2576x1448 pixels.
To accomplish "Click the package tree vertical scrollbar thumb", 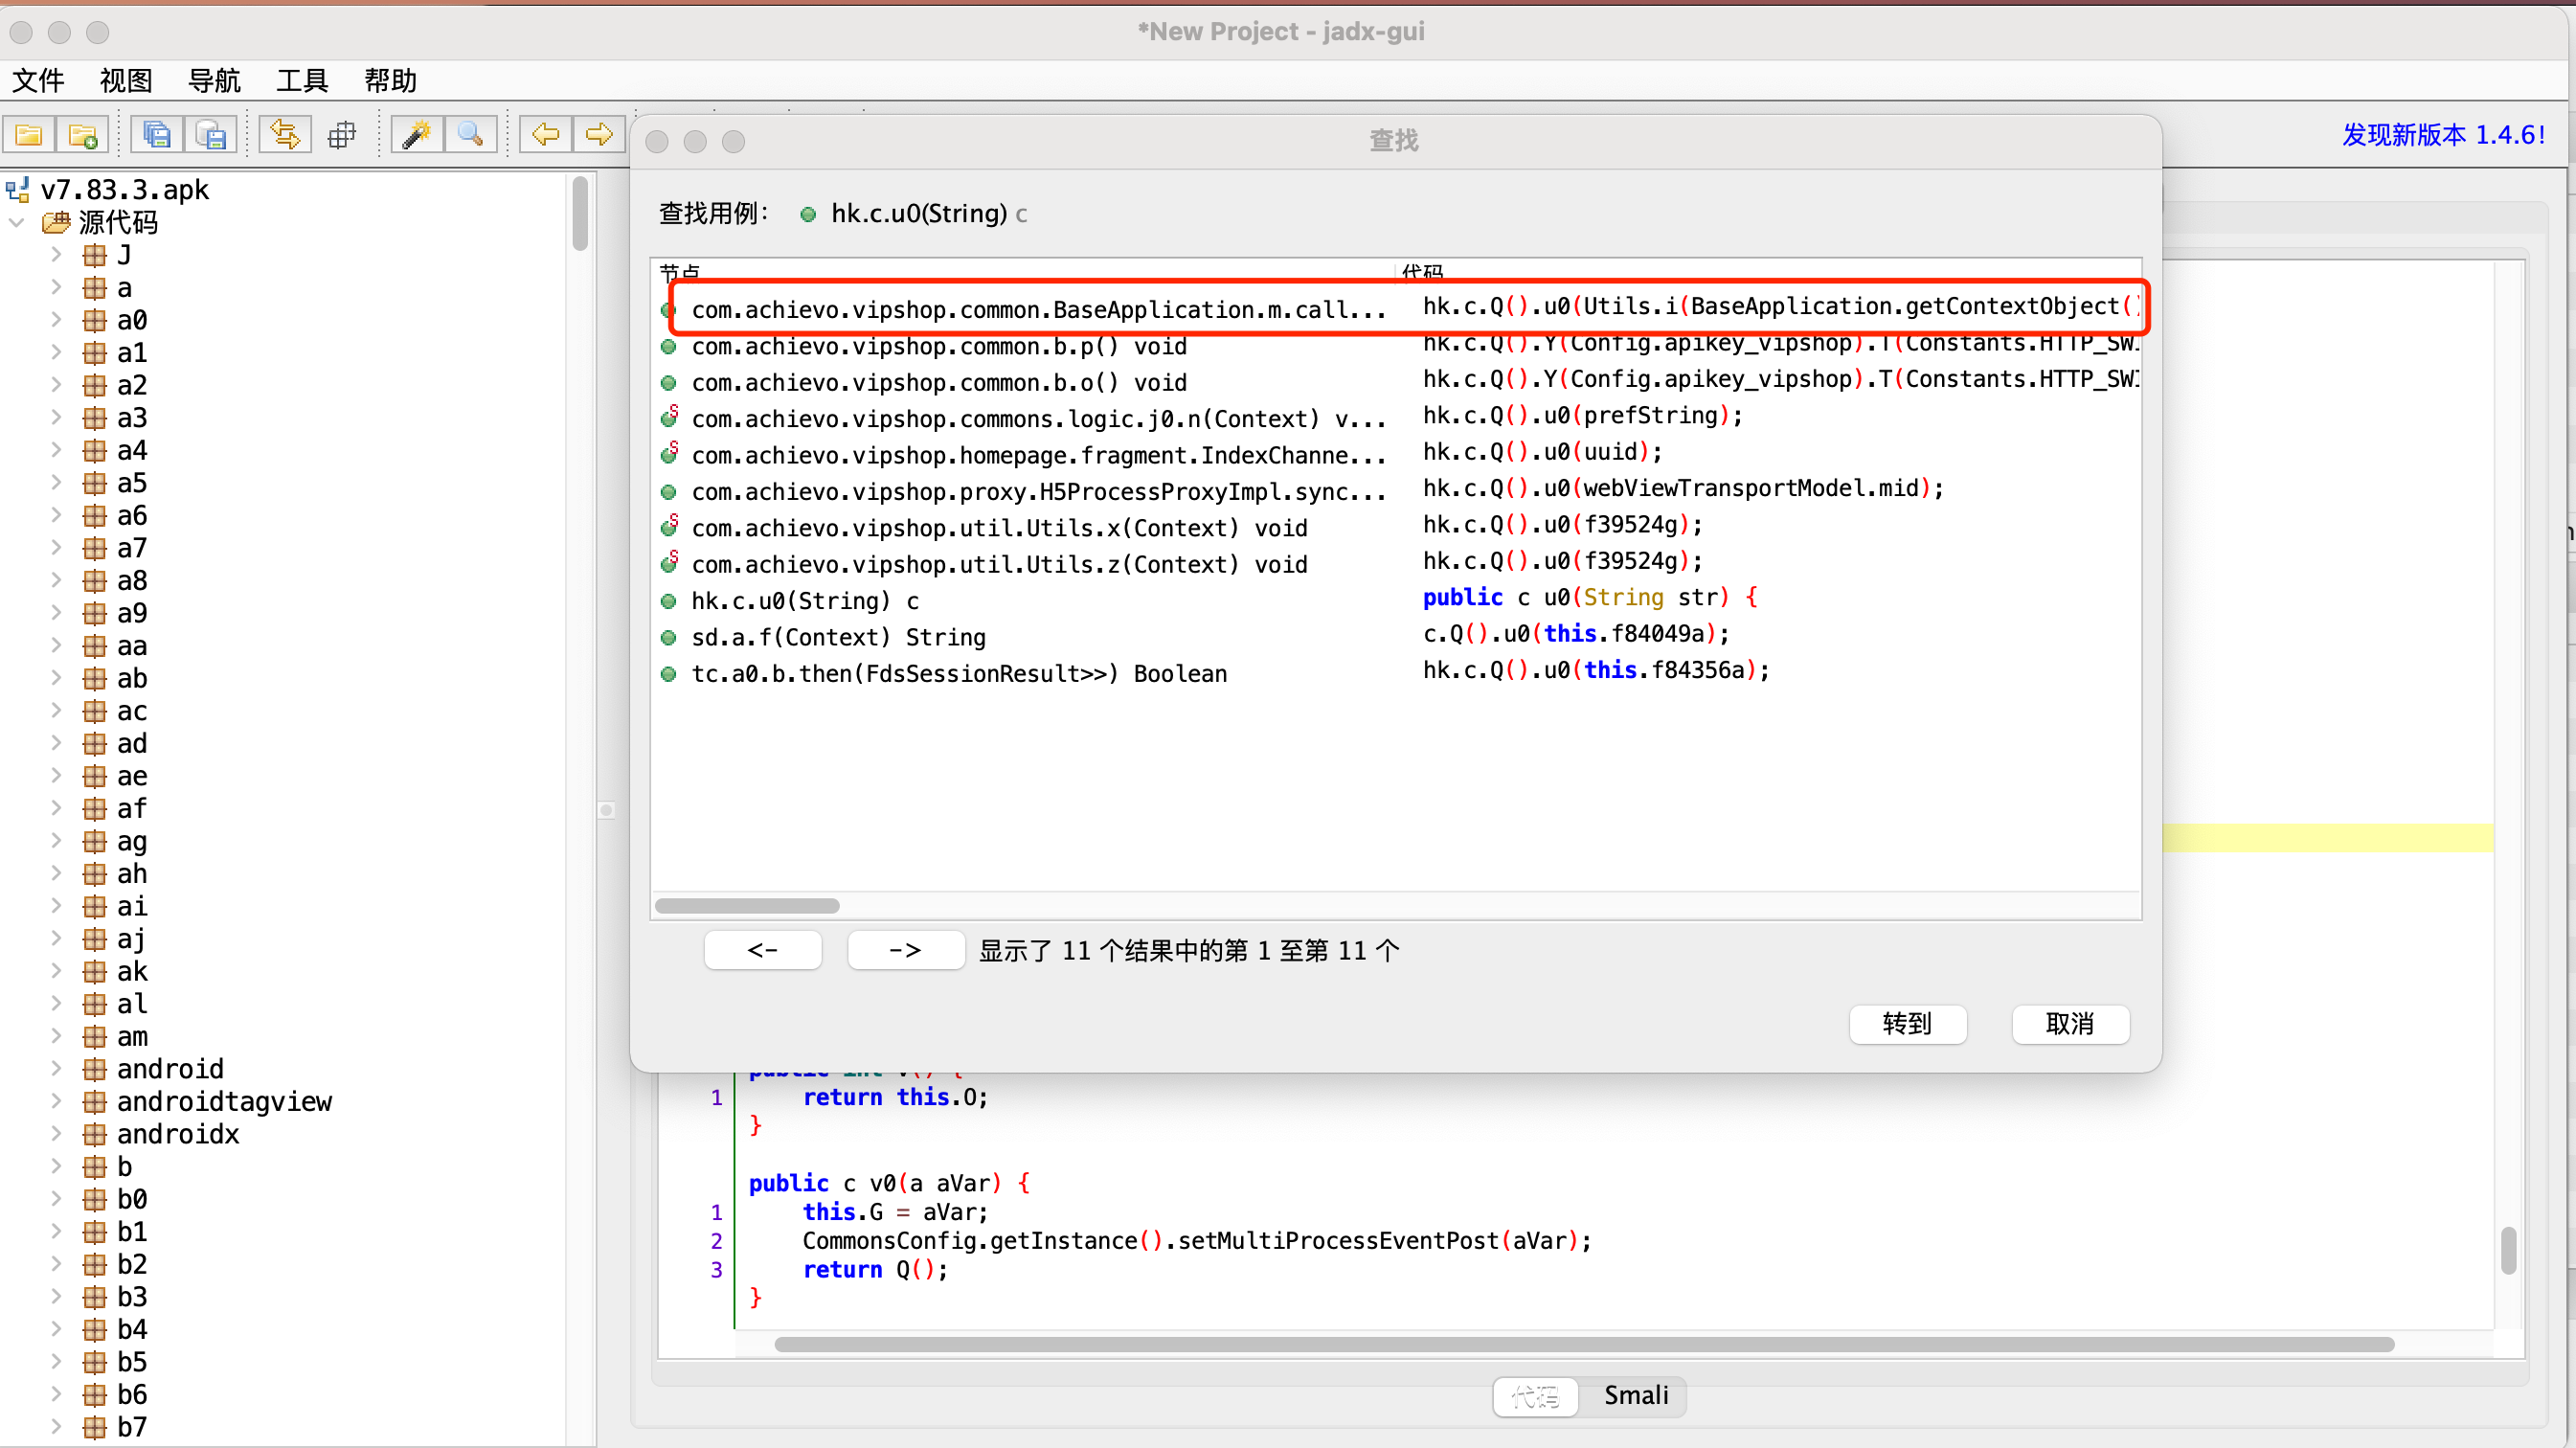I will 580,213.
